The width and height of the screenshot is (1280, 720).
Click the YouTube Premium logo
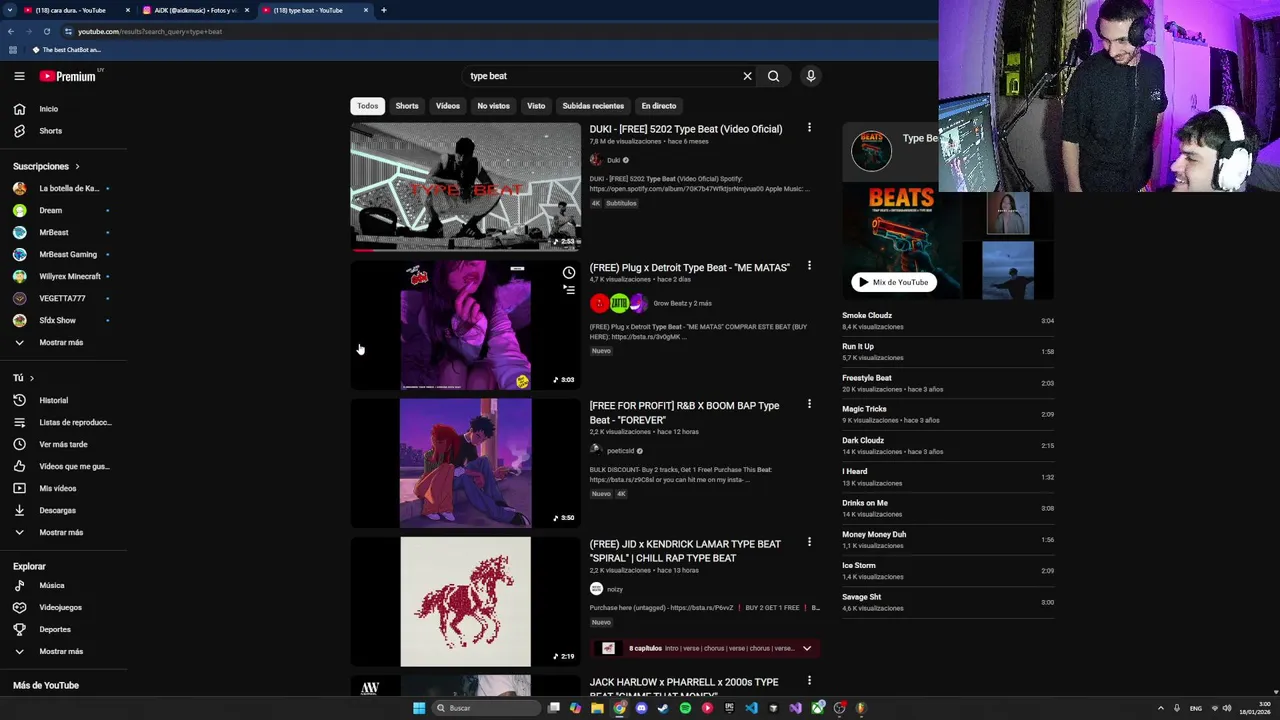[68, 76]
